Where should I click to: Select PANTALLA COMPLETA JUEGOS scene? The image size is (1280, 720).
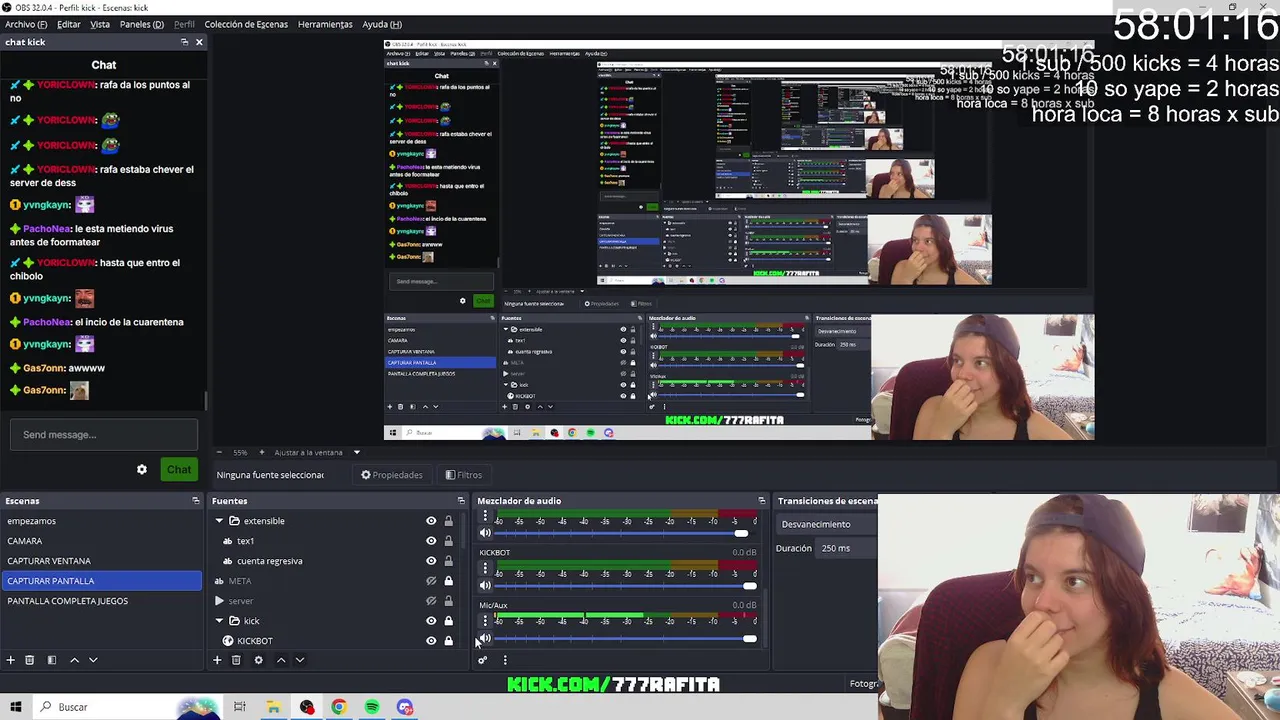tap(102, 601)
